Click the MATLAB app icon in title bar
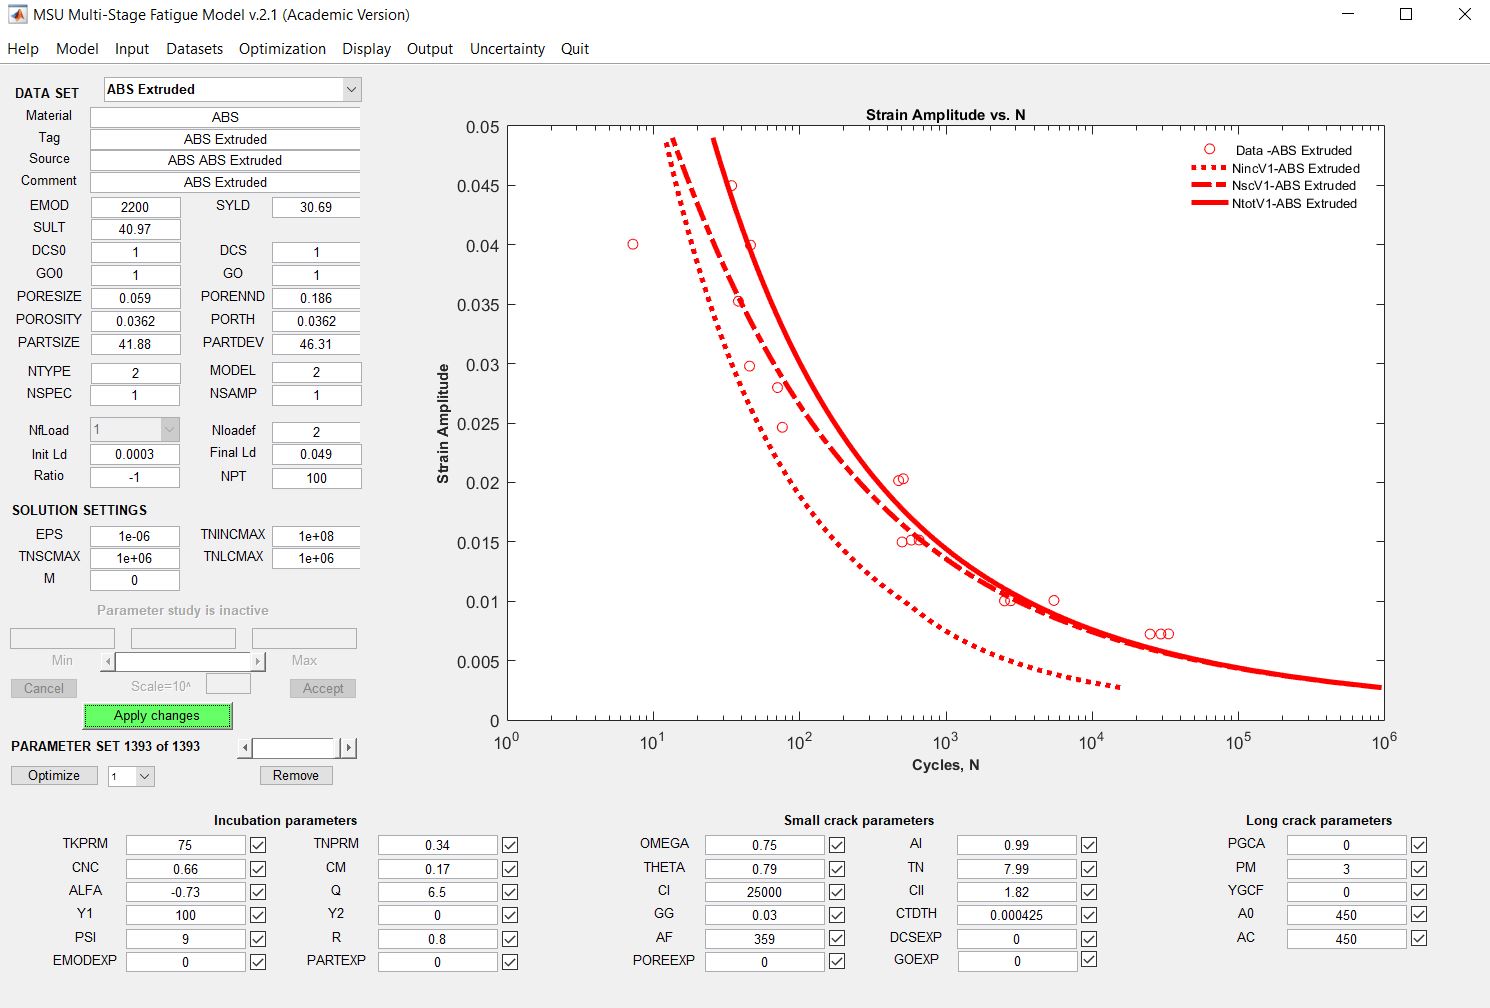Viewport: 1490px width, 1008px height. 17,15
